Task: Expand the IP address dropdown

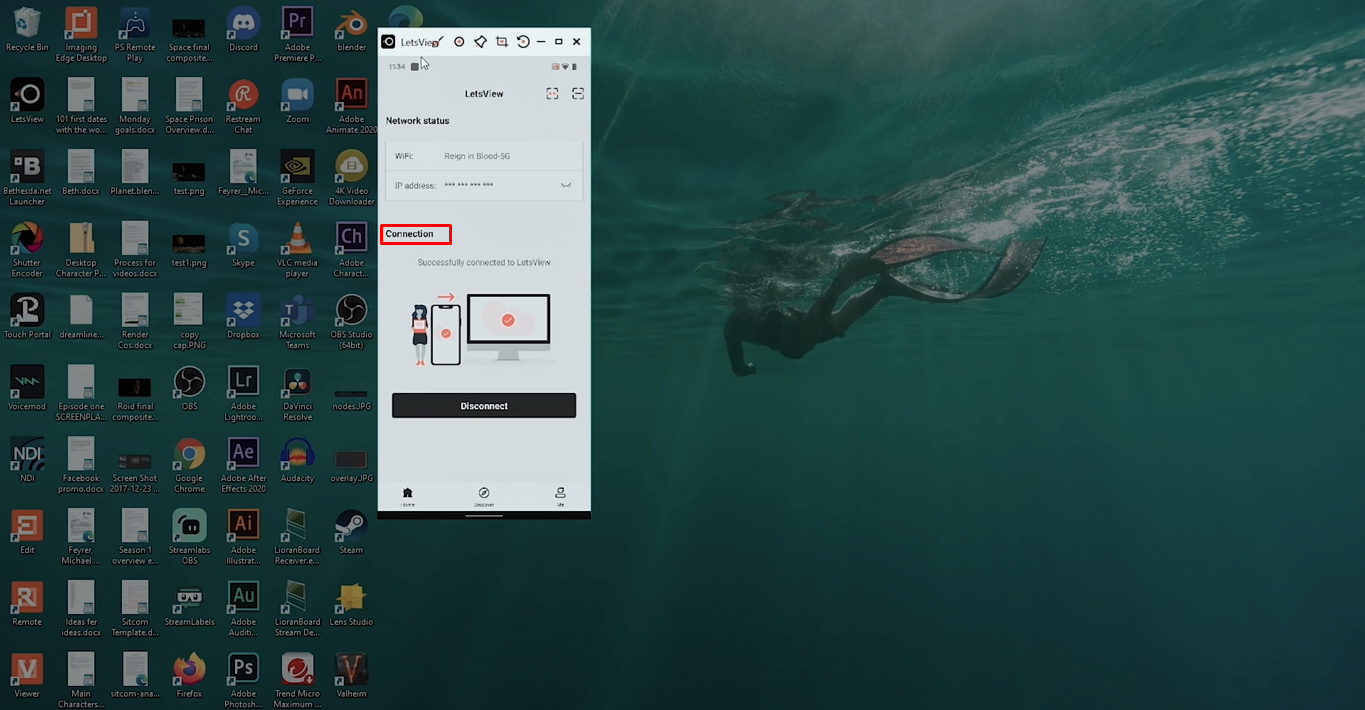Action: click(567, 185)
